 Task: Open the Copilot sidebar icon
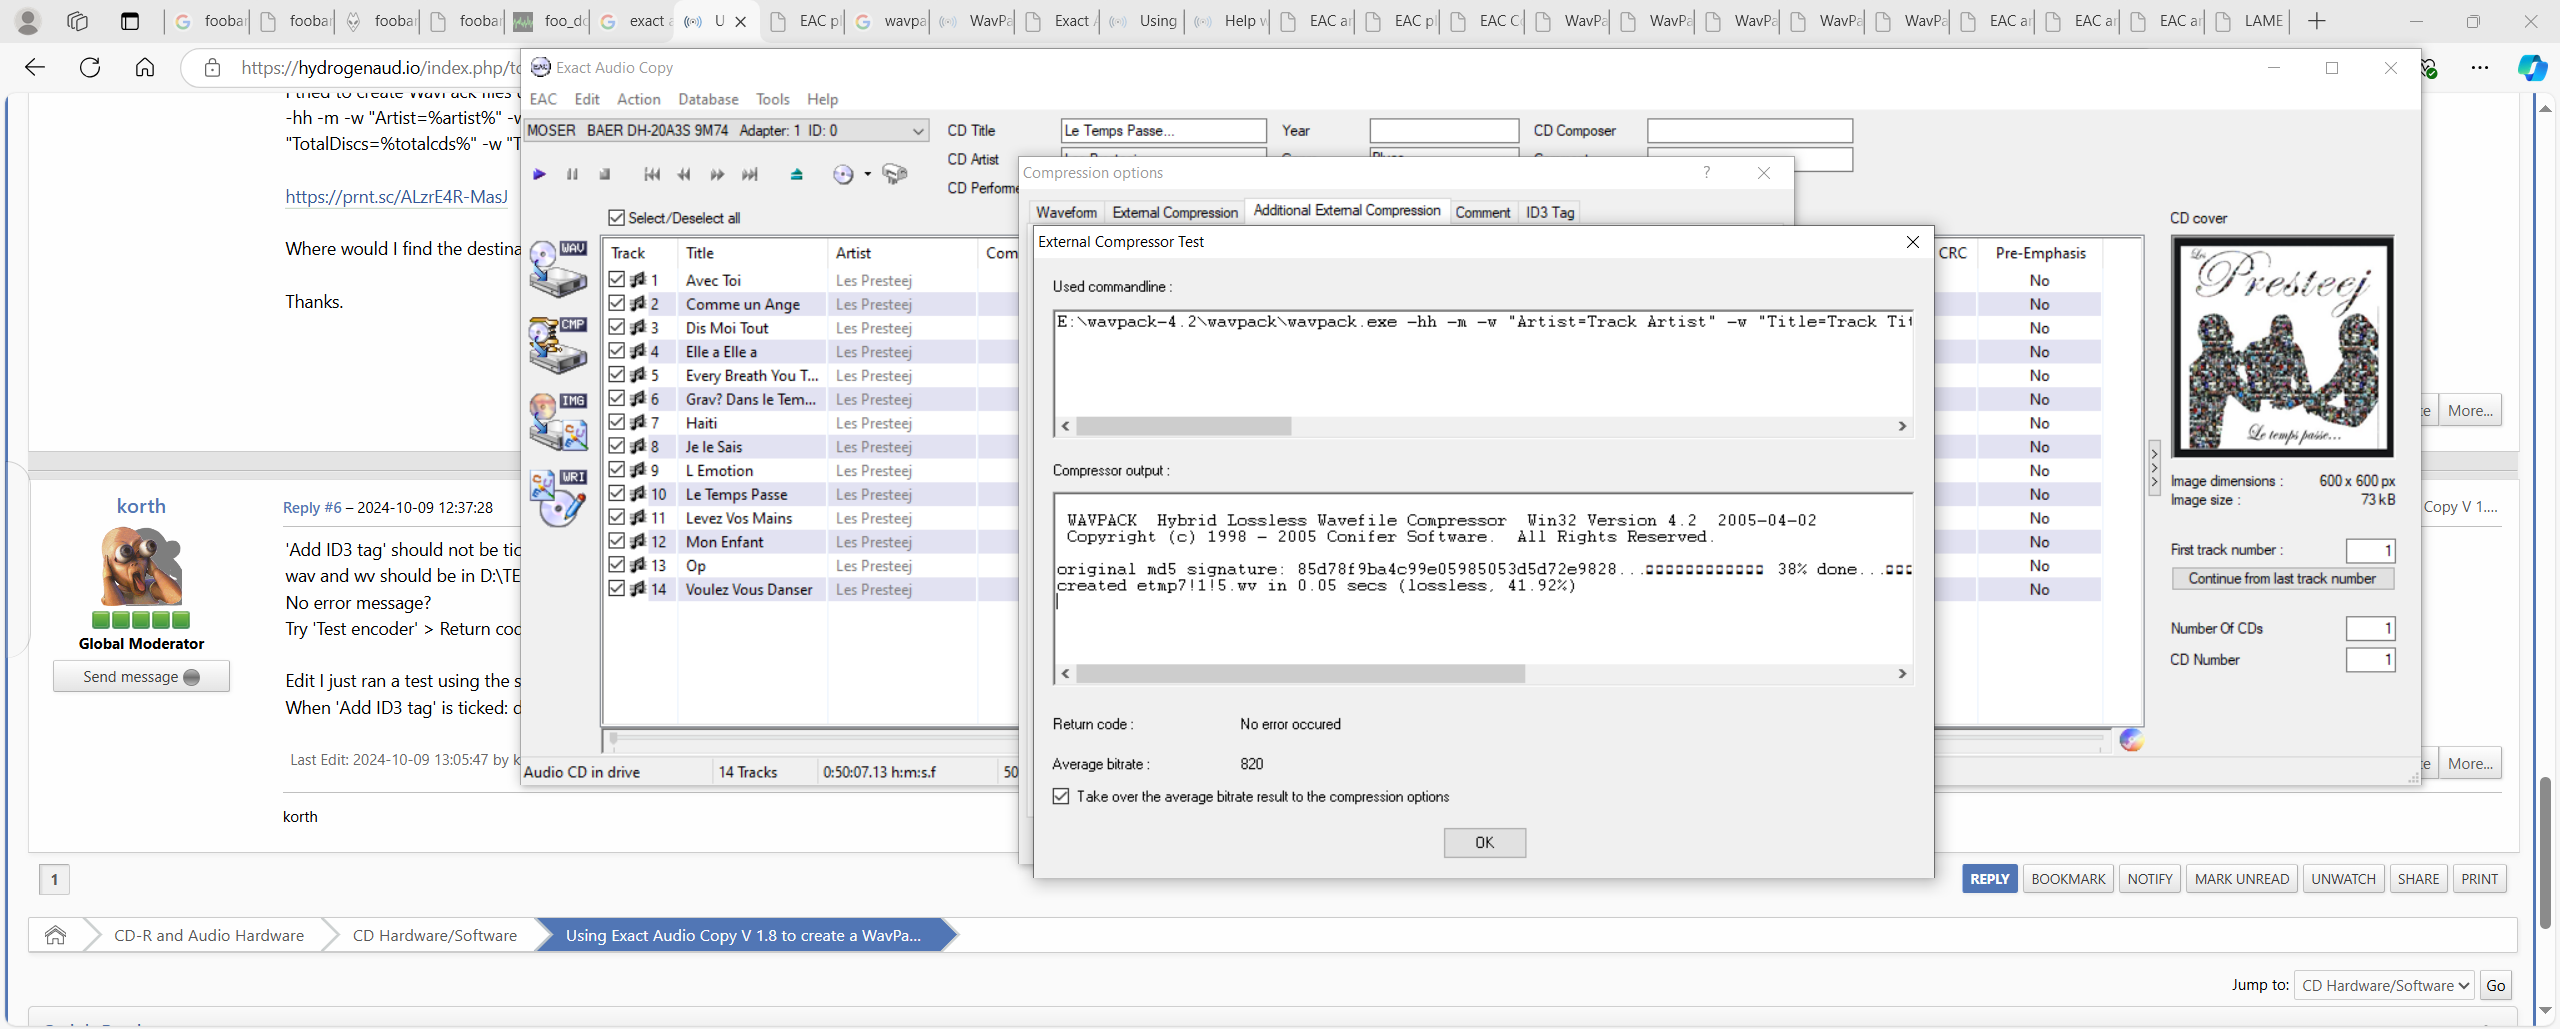[x=2532, y=67]
